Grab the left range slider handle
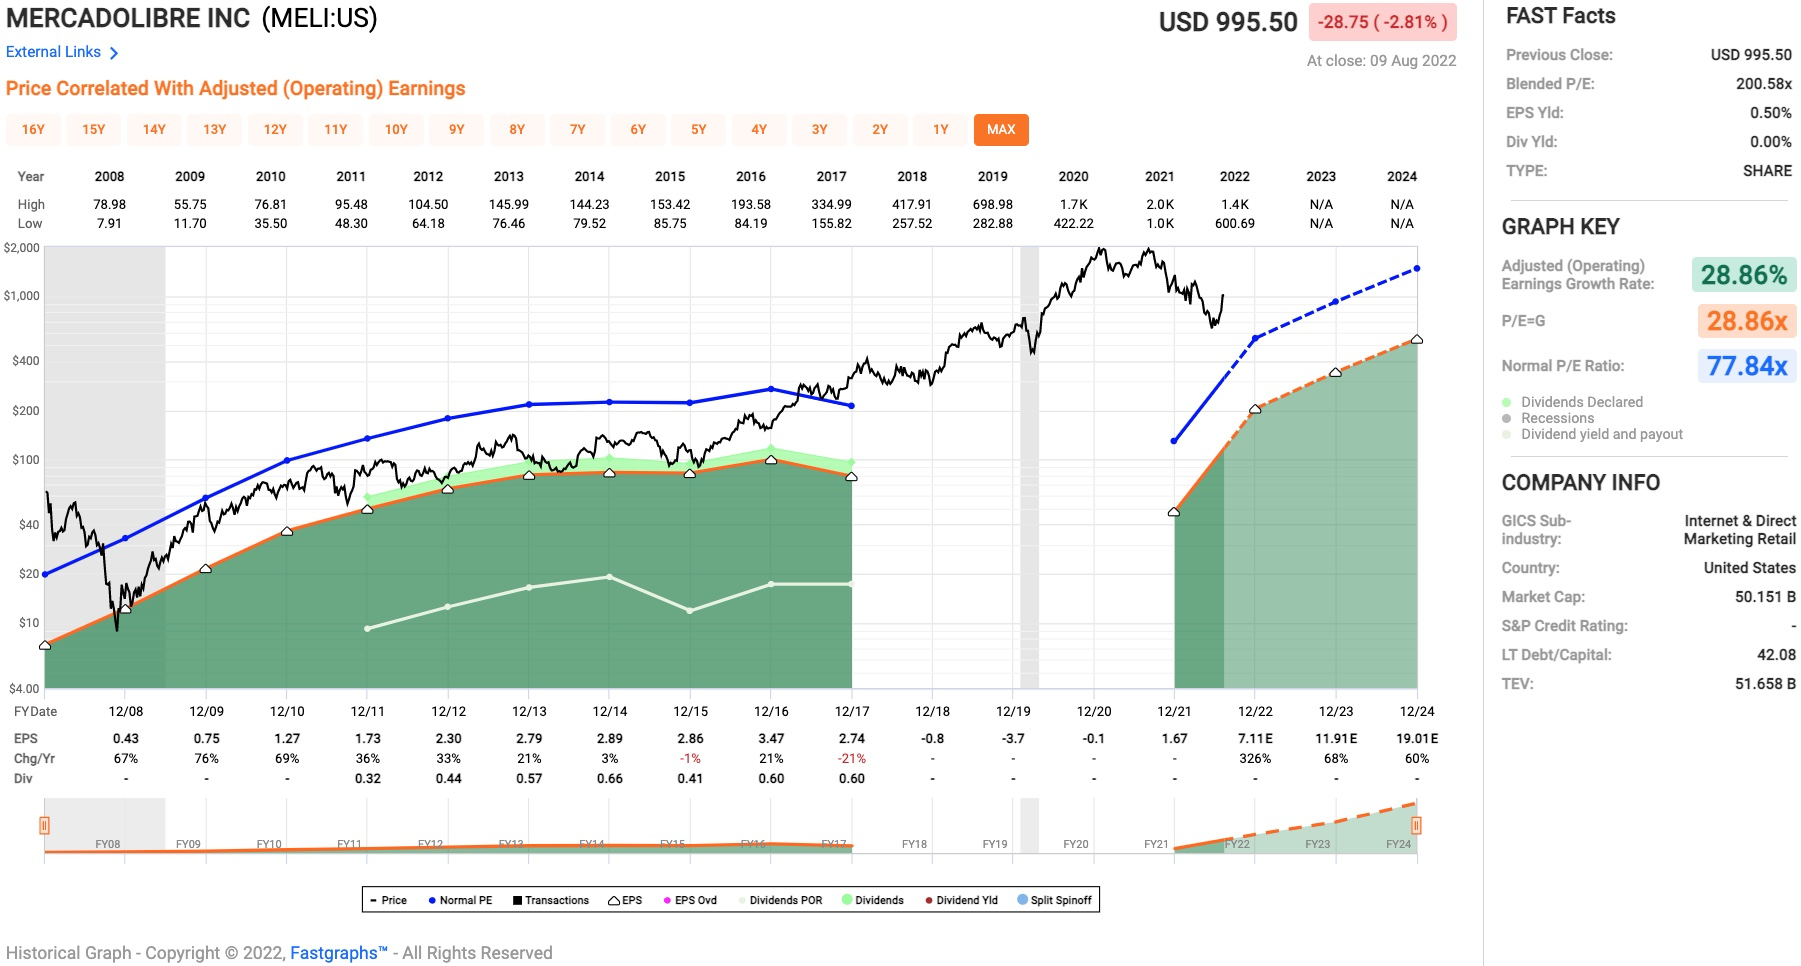Image resolution: width=1801 pixels, height=966 pixels. coord(44,826)
